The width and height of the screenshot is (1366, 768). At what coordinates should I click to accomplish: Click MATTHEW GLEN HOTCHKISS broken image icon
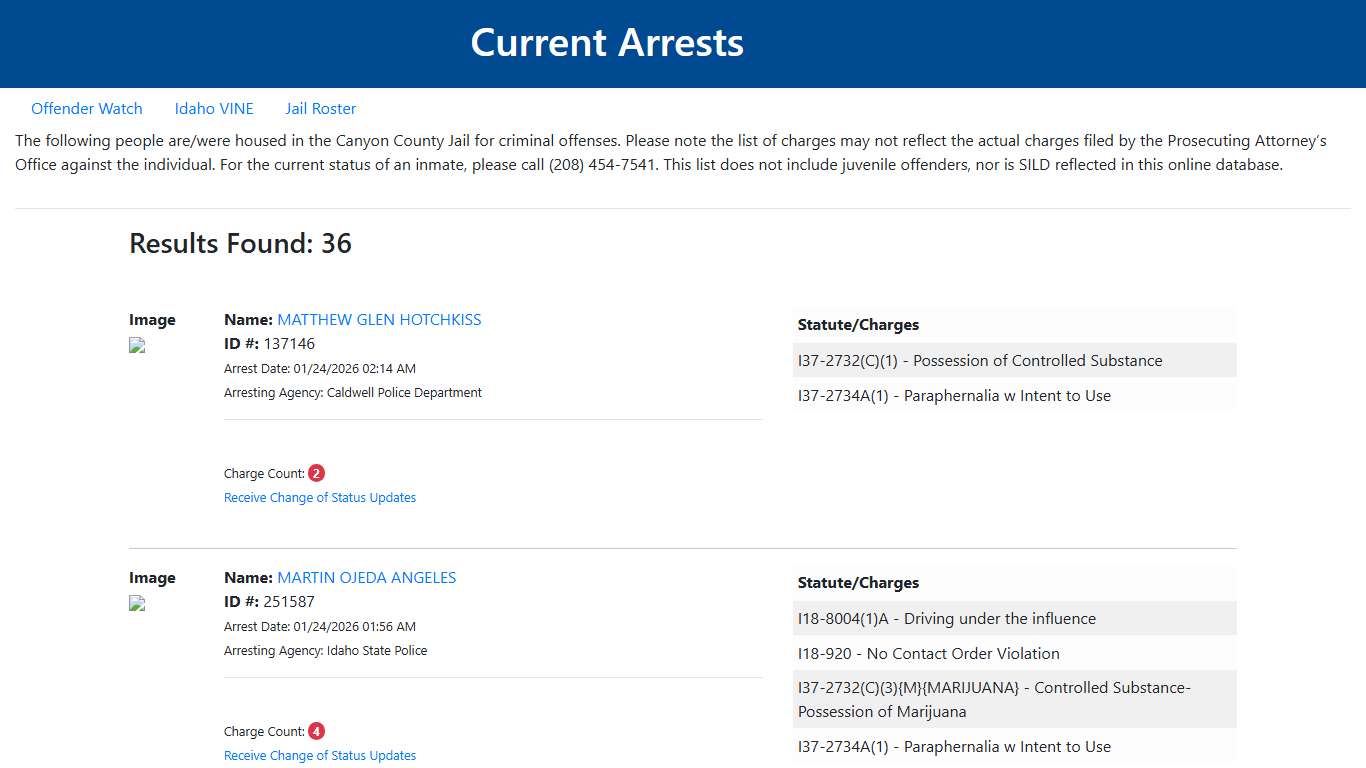coord(135,345)
